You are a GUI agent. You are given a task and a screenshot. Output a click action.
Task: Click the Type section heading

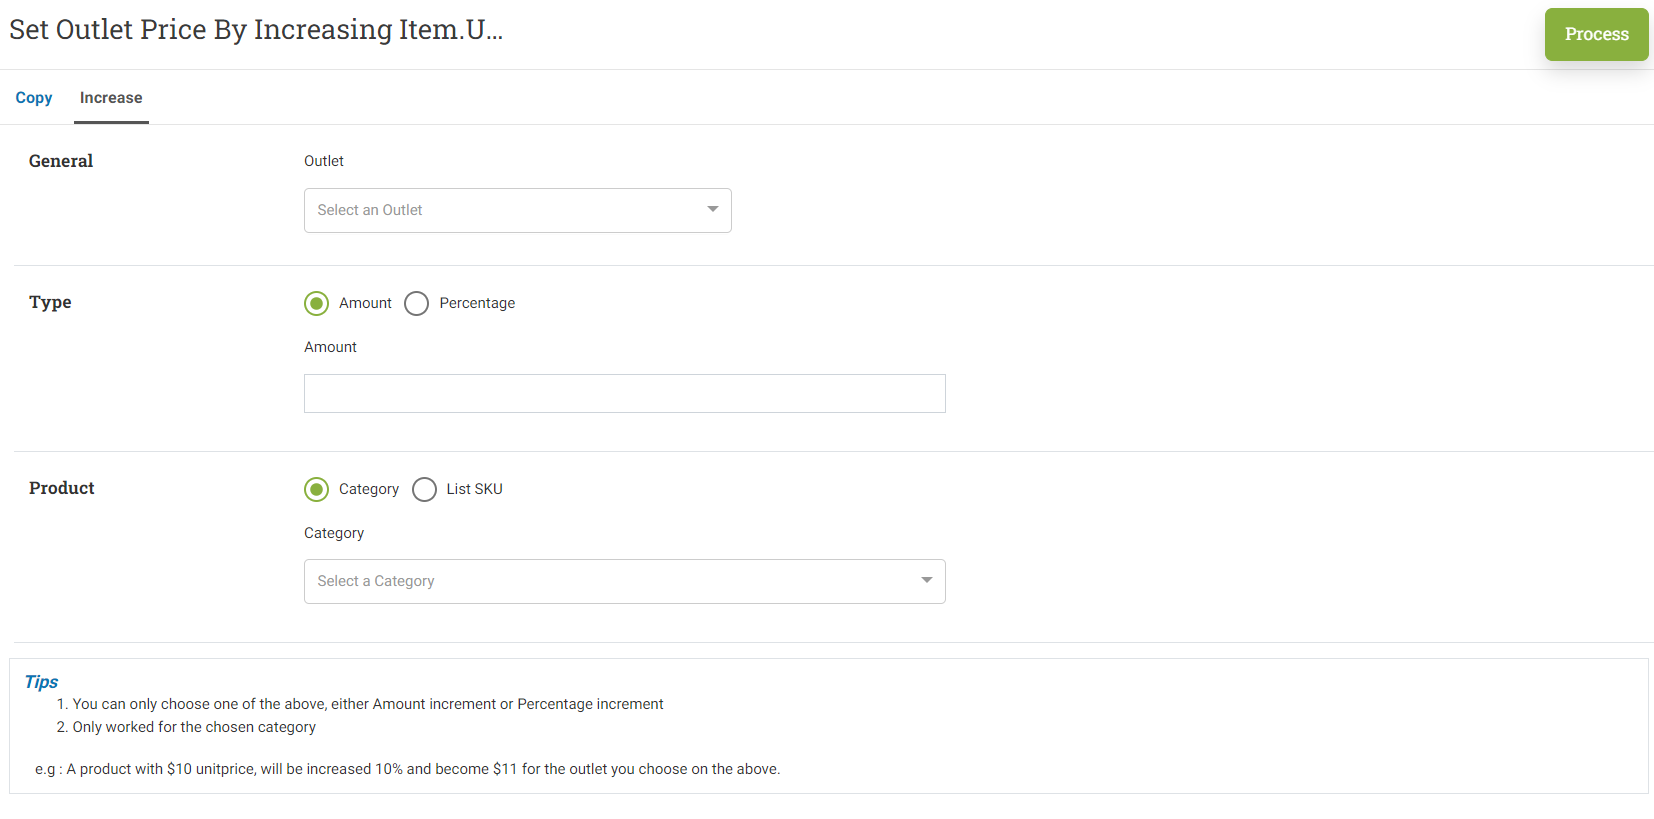click(x=50, y=302)
